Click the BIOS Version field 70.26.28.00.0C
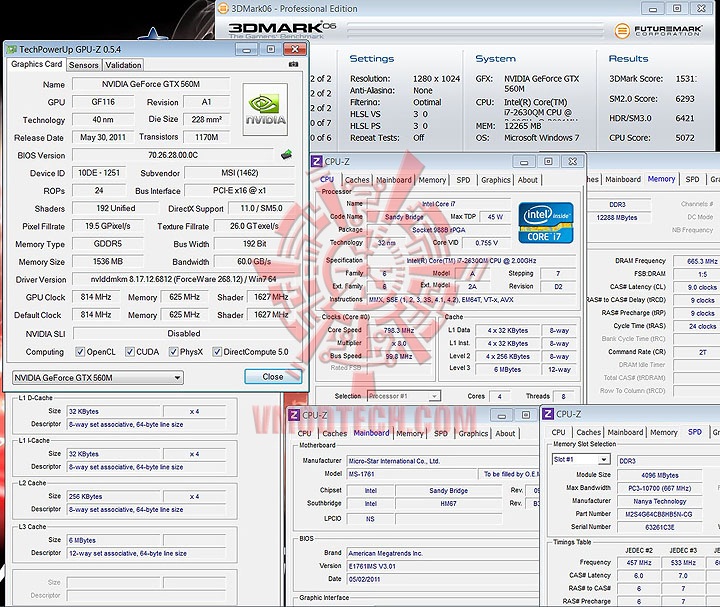The width and height of the screenshot is (720, 607). (x=173, y=155)
